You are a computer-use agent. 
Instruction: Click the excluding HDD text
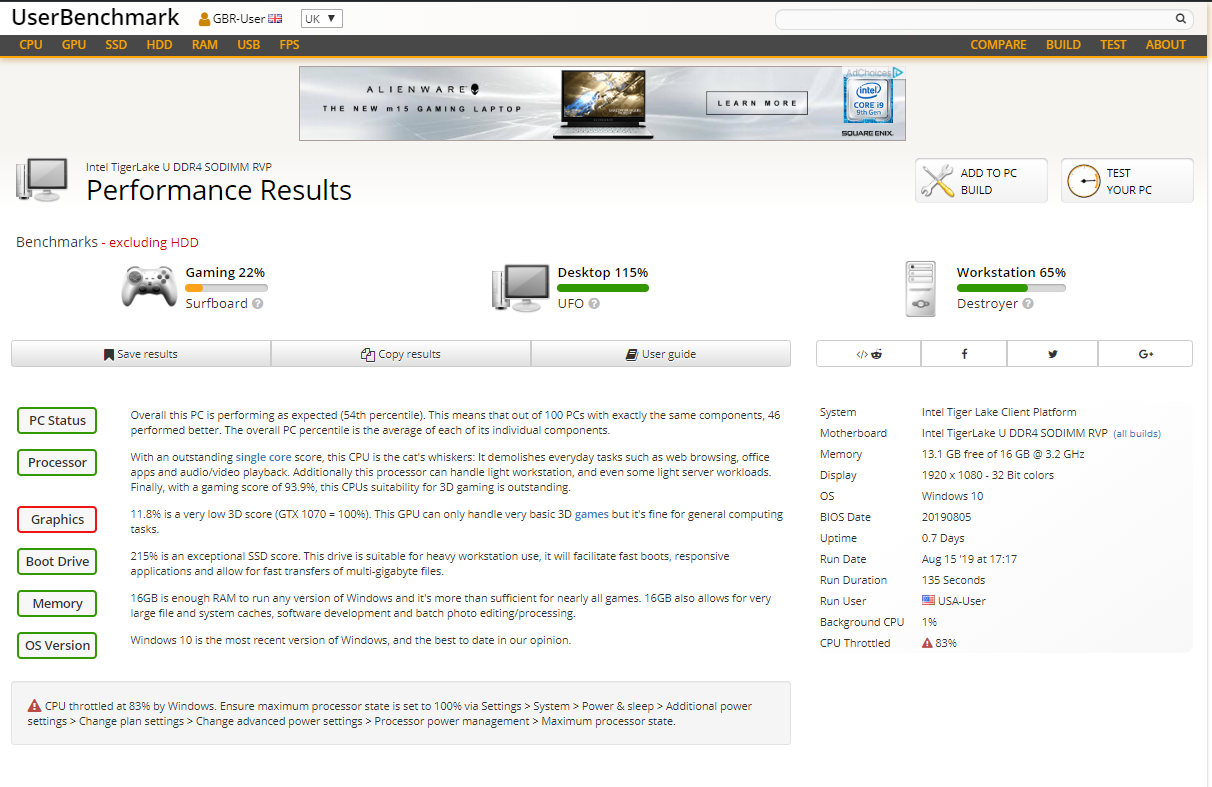pyautogui.click(x=154, y=242)
